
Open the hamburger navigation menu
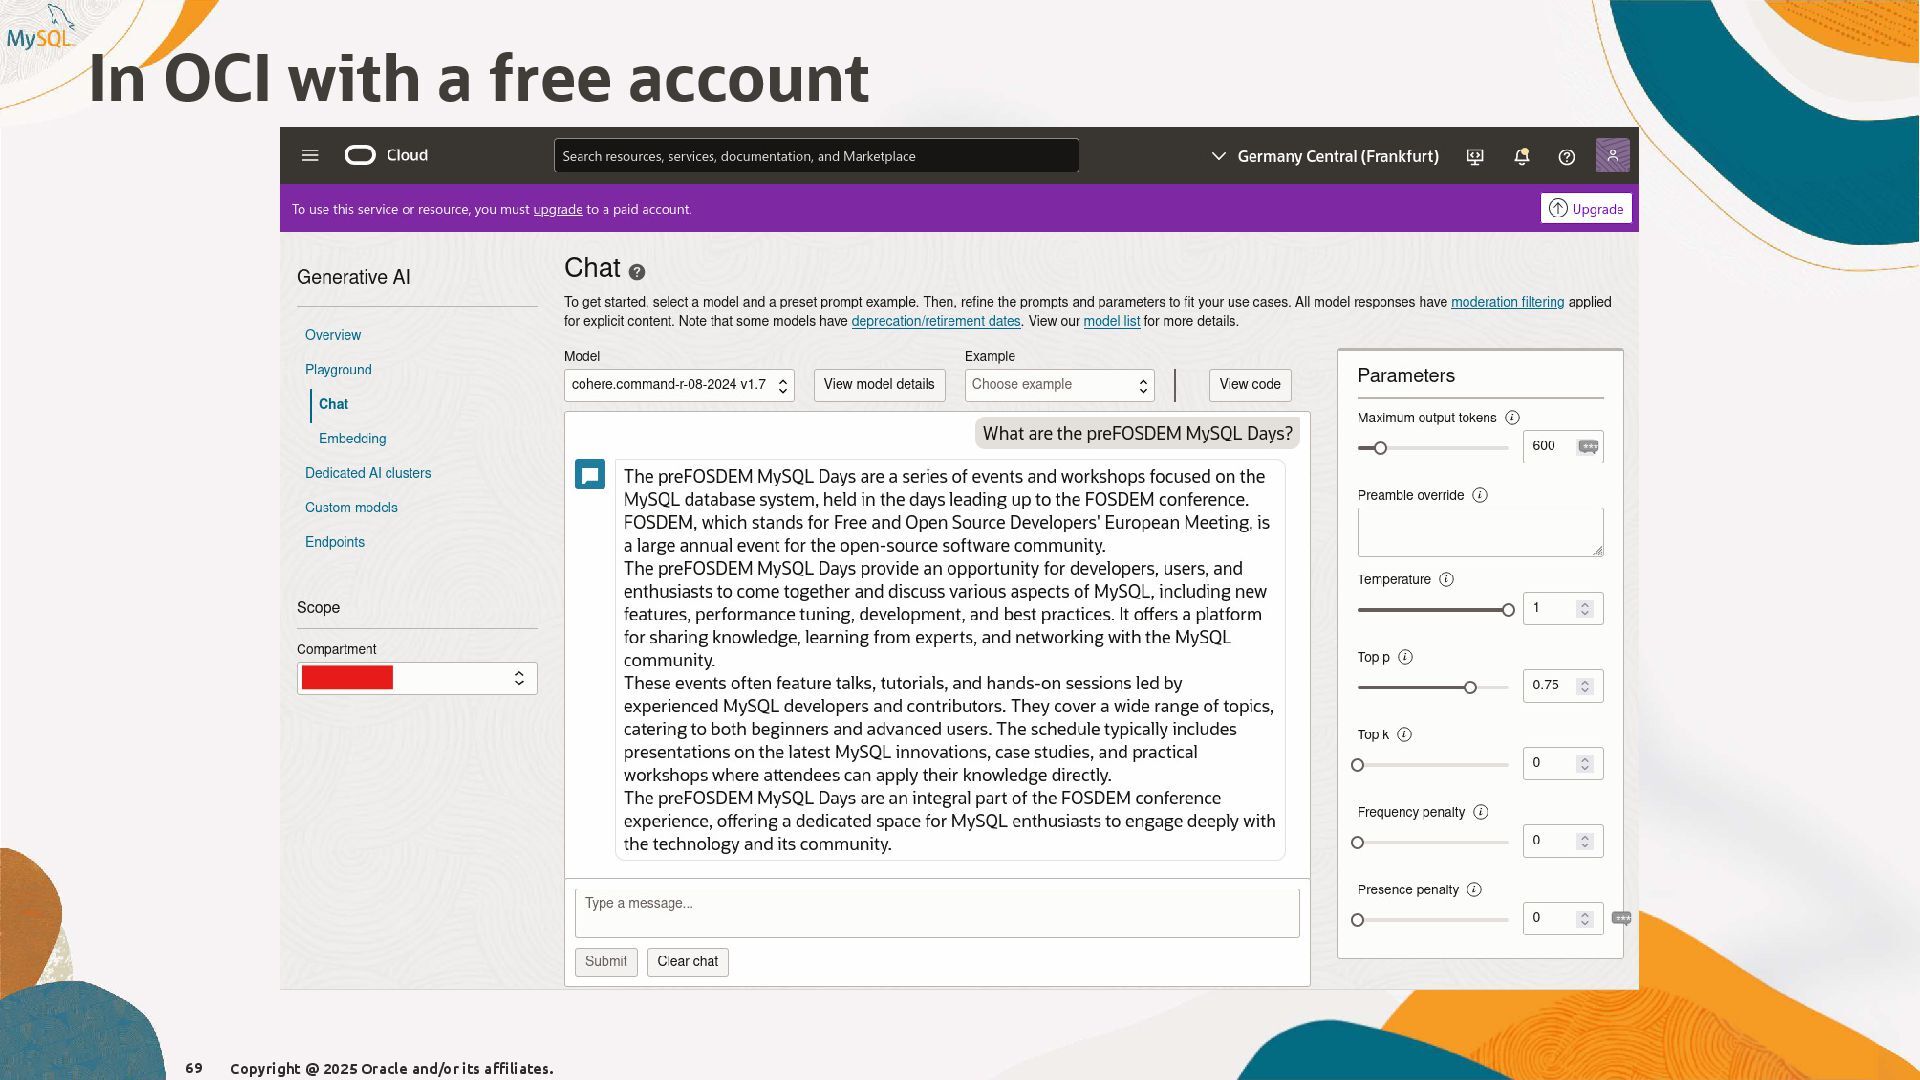pyautogui.click(x=310, y=156)
